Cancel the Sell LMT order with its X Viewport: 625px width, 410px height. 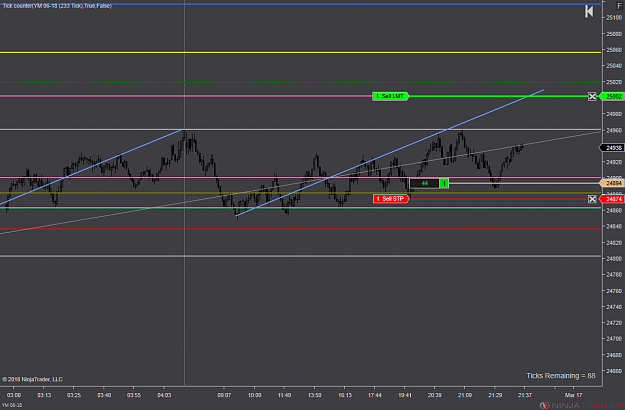[592, 96]
